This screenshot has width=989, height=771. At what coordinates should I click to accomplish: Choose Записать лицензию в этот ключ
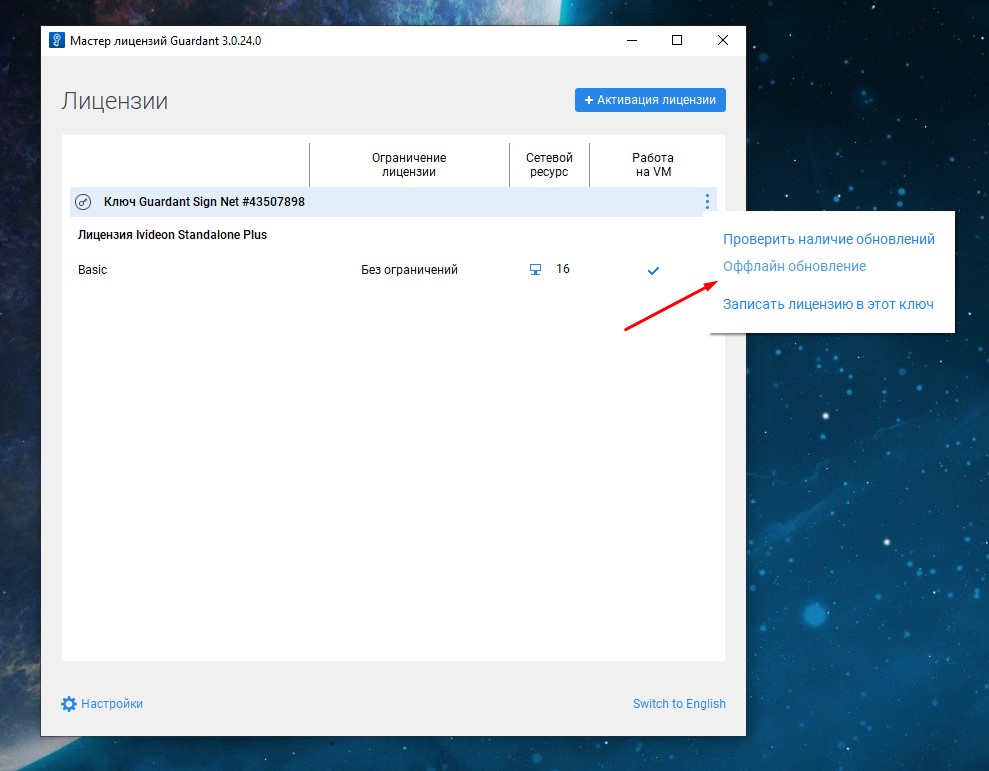(828, 304)
